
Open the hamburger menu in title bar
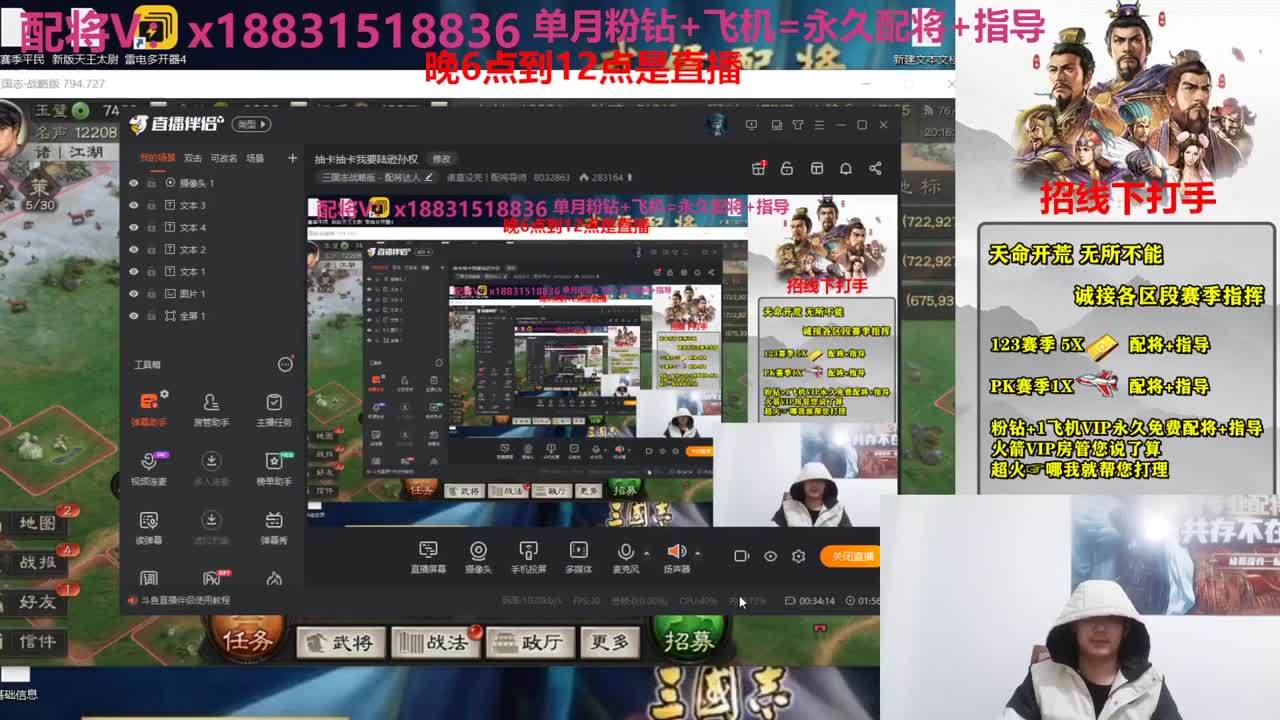(x=819, y=125)
